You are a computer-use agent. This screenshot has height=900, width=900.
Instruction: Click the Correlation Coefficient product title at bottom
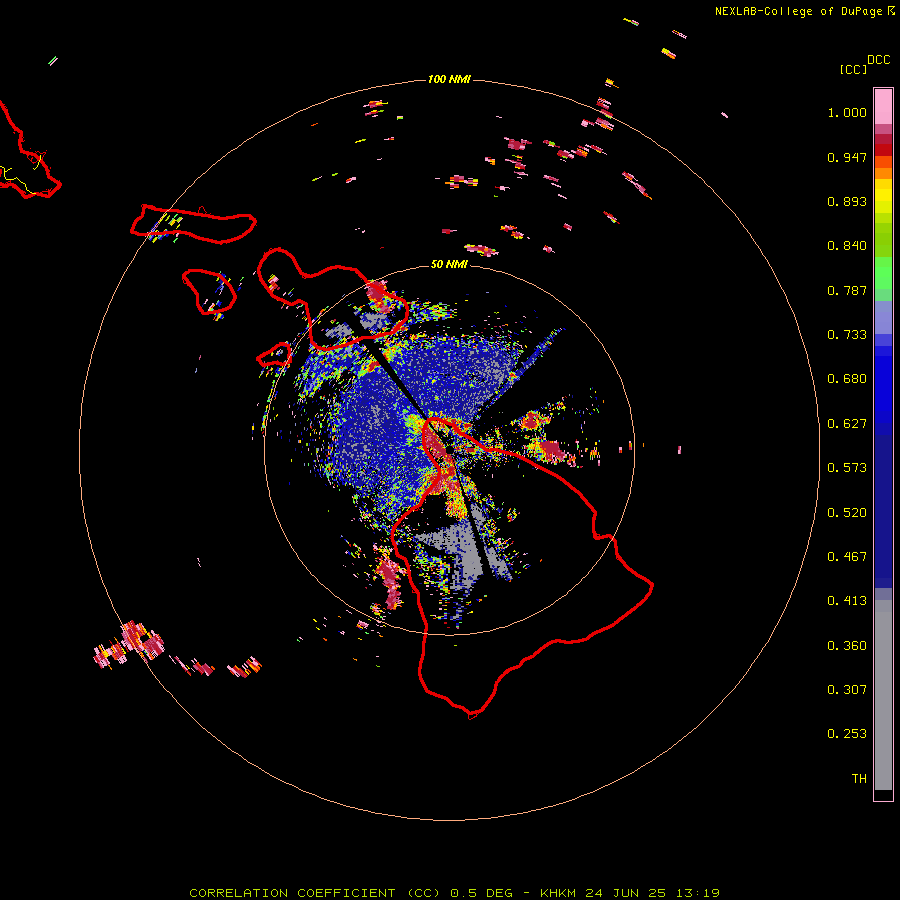(x=454, y=893)
